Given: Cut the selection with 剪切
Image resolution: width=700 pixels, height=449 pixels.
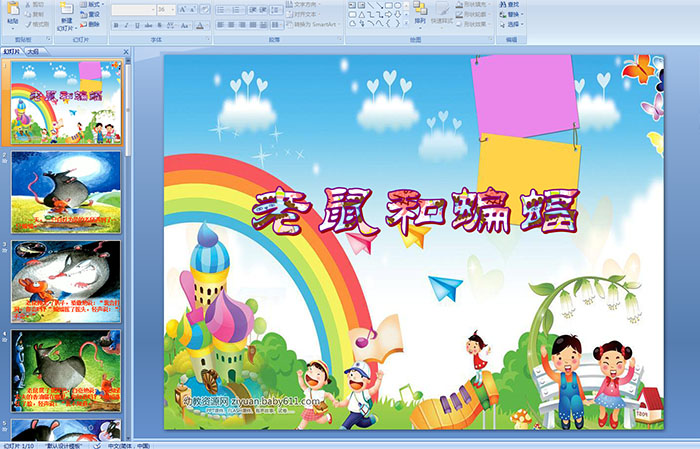Looking at the screenshot, I should coord(34,4).
